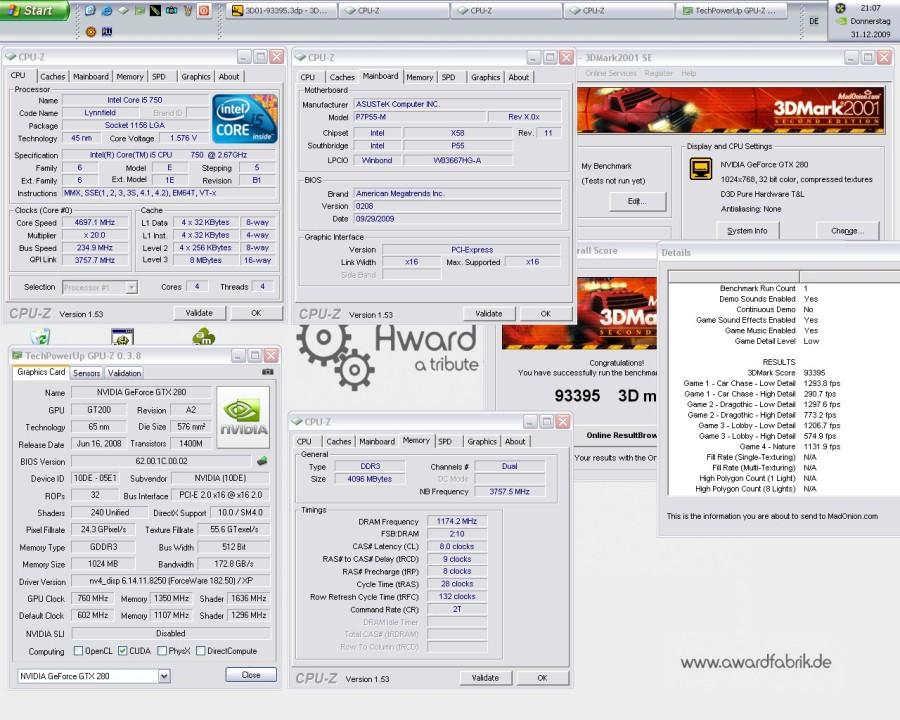Click the GPU Clock 760 MHz field in GPU-Z

click(x=92, y=598)
